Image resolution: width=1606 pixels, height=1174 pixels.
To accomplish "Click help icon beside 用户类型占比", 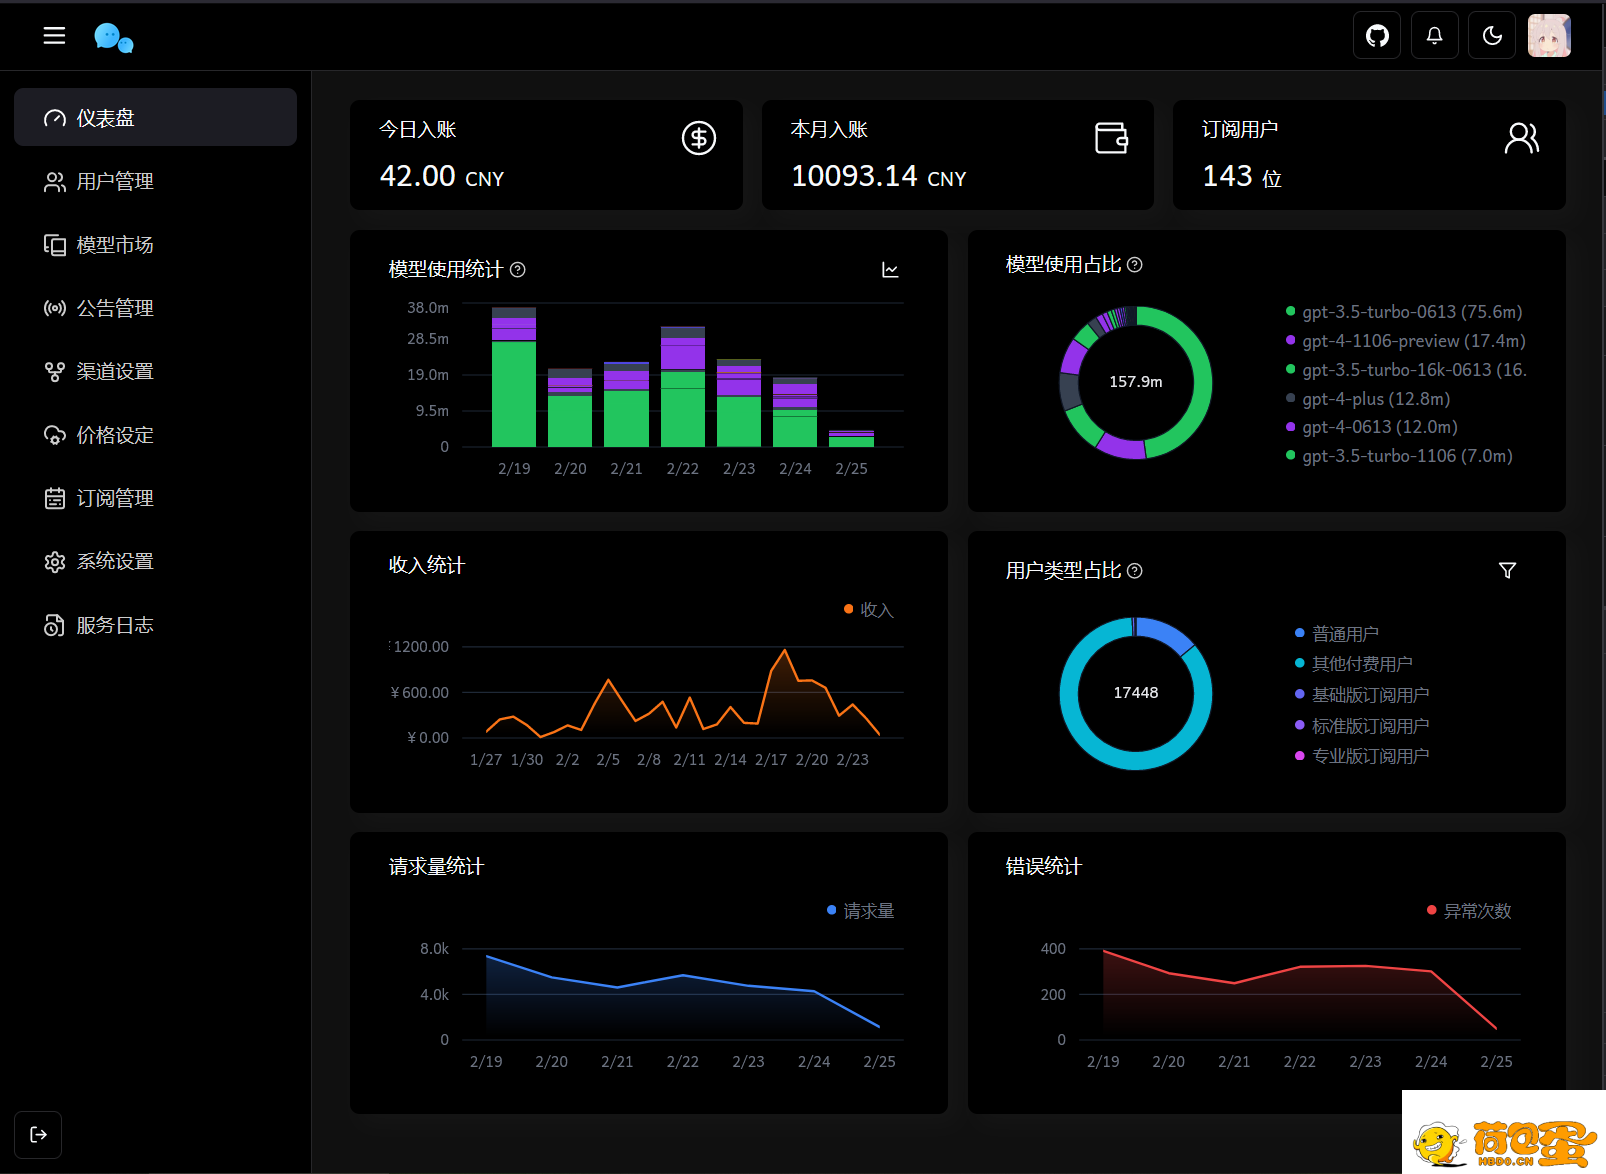I will point(1135,570).
